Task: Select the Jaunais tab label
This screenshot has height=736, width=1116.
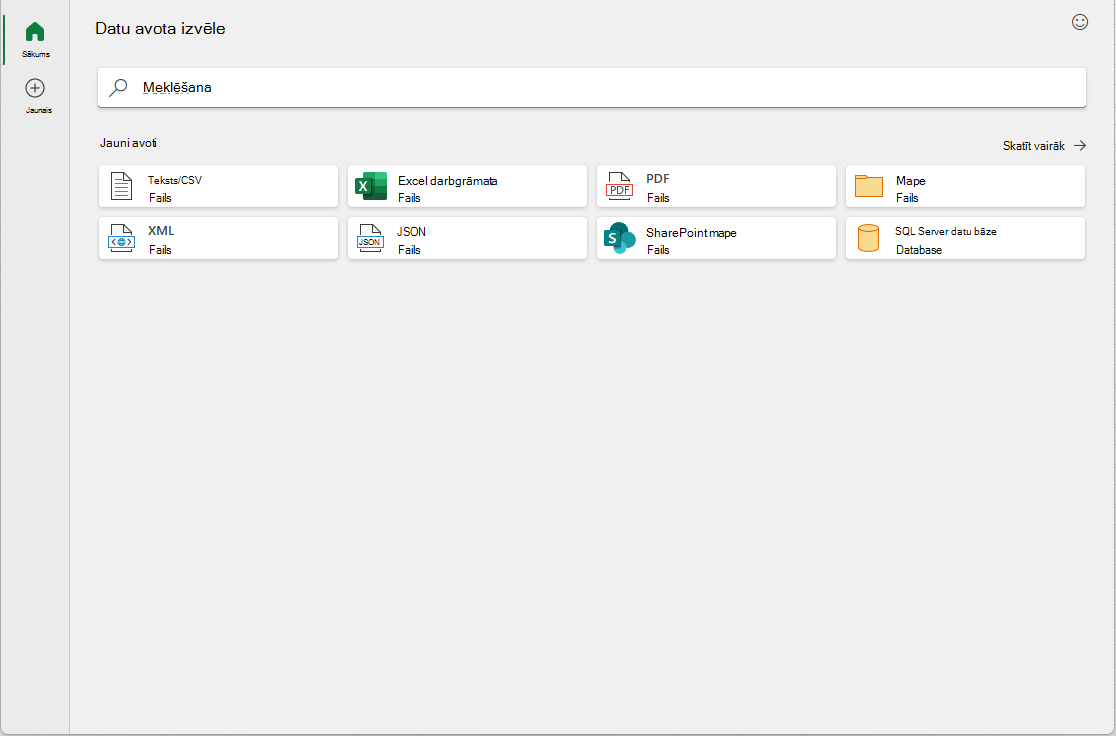Action: click(x=38, y=110)
